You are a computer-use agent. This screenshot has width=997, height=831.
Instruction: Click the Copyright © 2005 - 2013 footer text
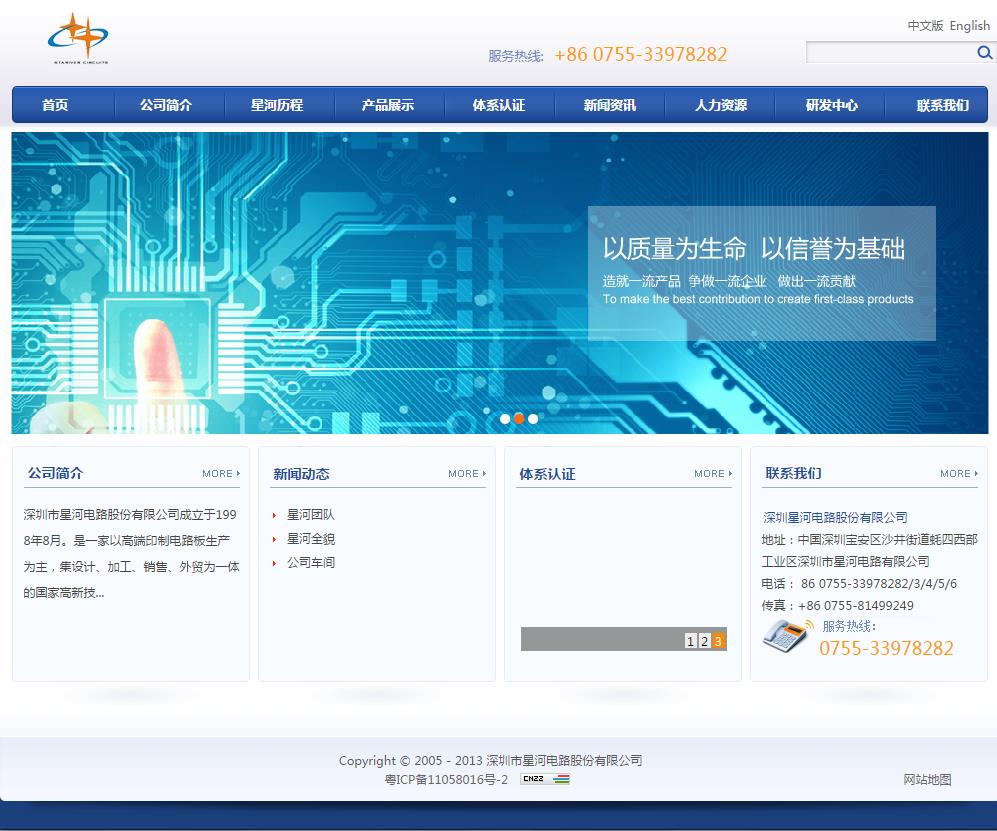tap(490, 760)
